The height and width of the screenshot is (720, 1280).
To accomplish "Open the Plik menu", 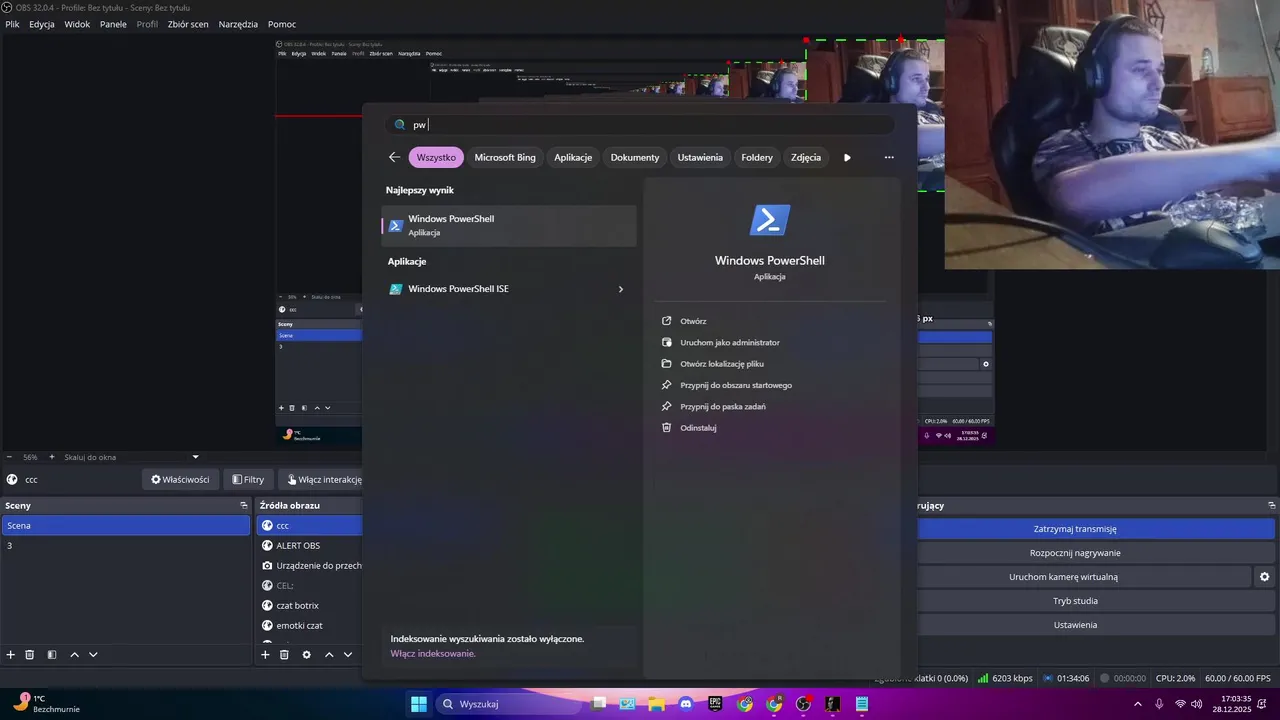I will pyautogui.click(x=12, y=24).
